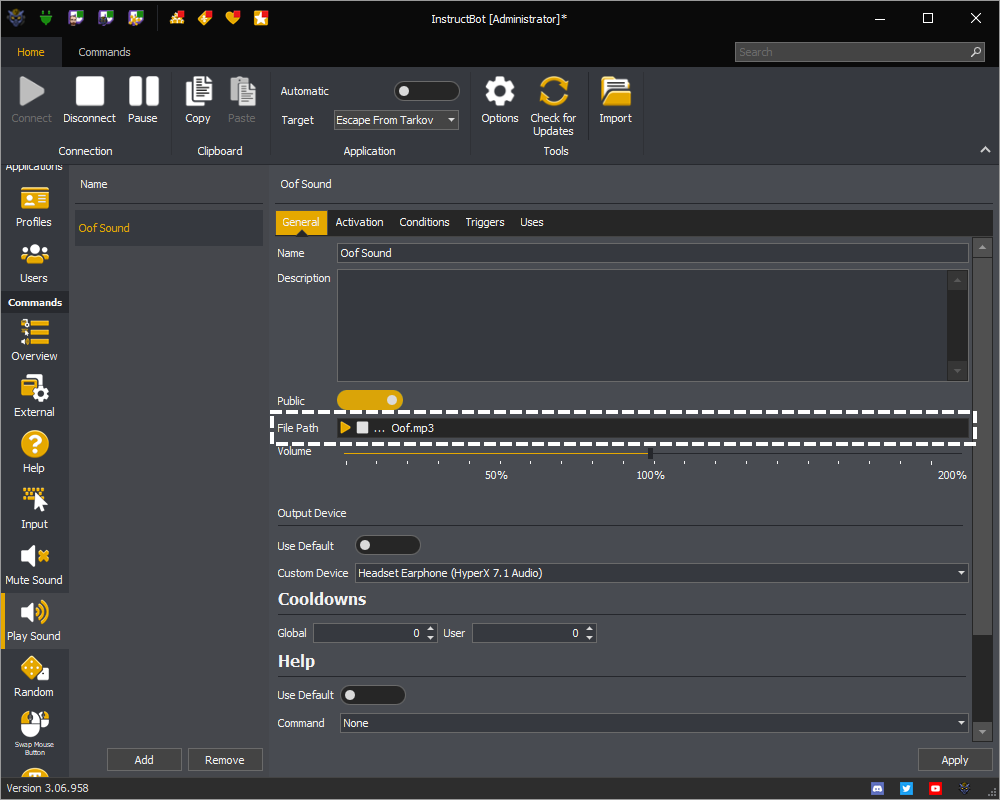The height and width of the screenshot is (800, 1000).
Task: Open the YouTube link in status bar
Action: [935, 789]
